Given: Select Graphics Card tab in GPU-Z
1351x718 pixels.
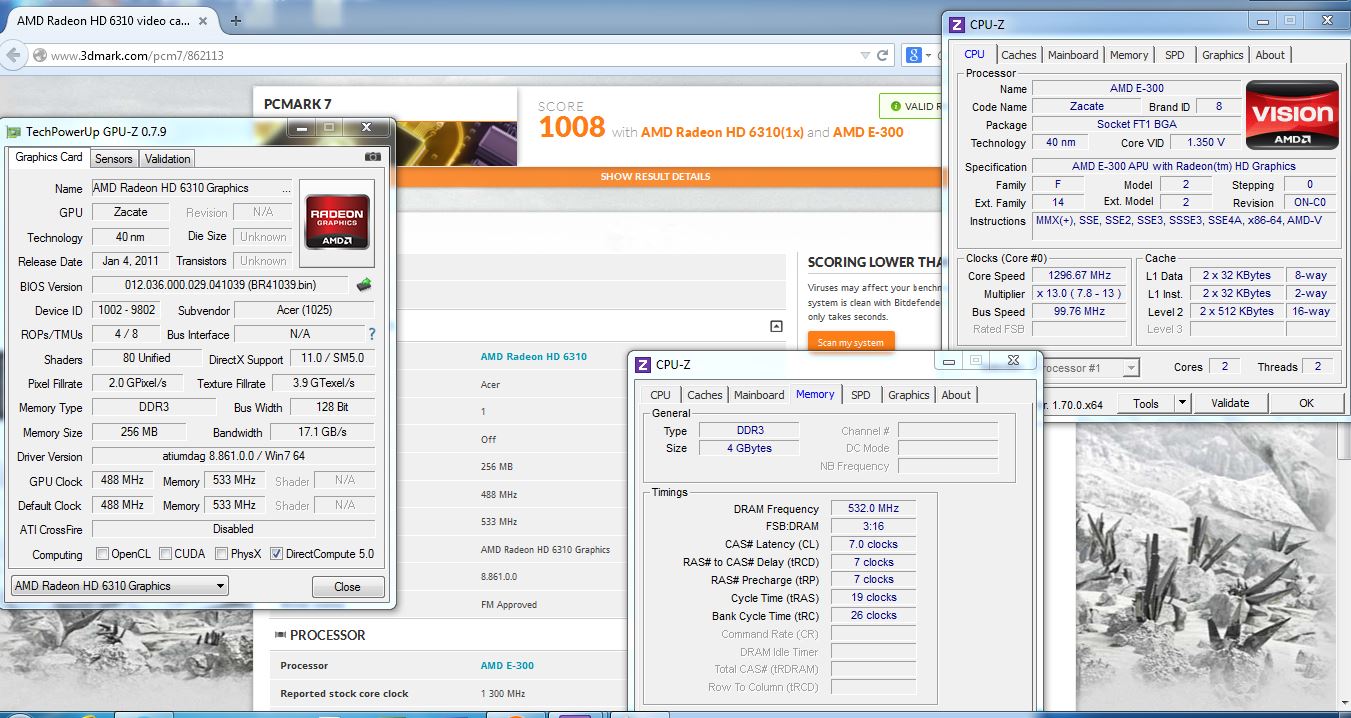Looking at the screenshot, I should coord(49,157).
